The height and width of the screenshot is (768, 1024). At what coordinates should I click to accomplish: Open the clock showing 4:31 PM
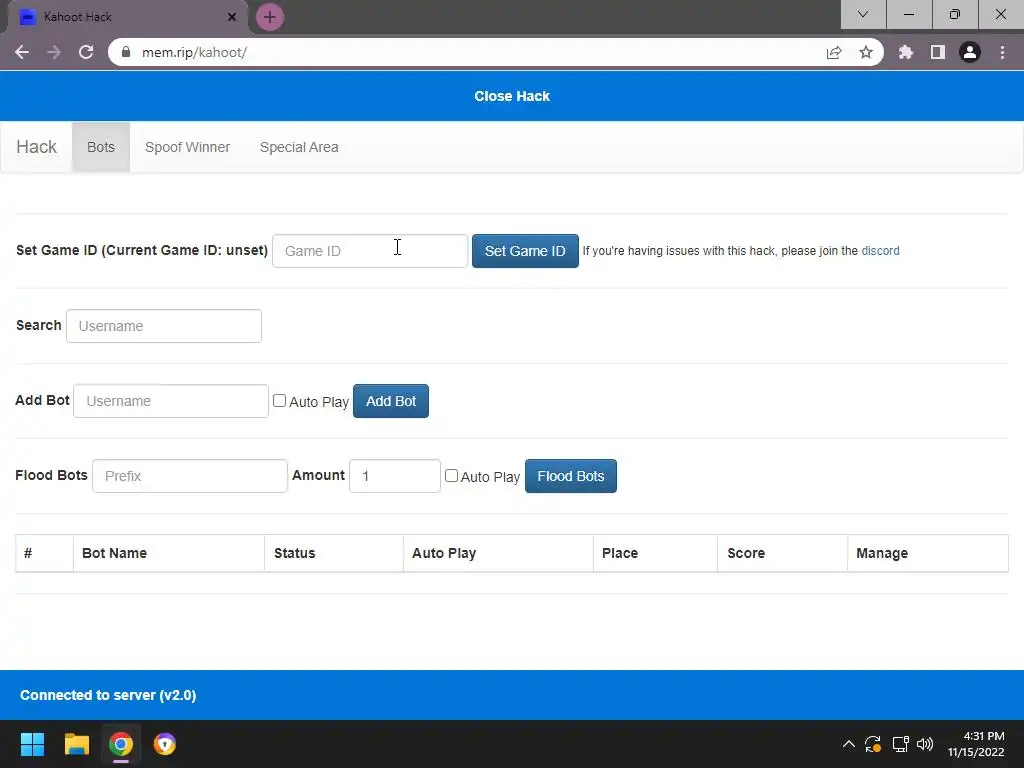(976, 744)
